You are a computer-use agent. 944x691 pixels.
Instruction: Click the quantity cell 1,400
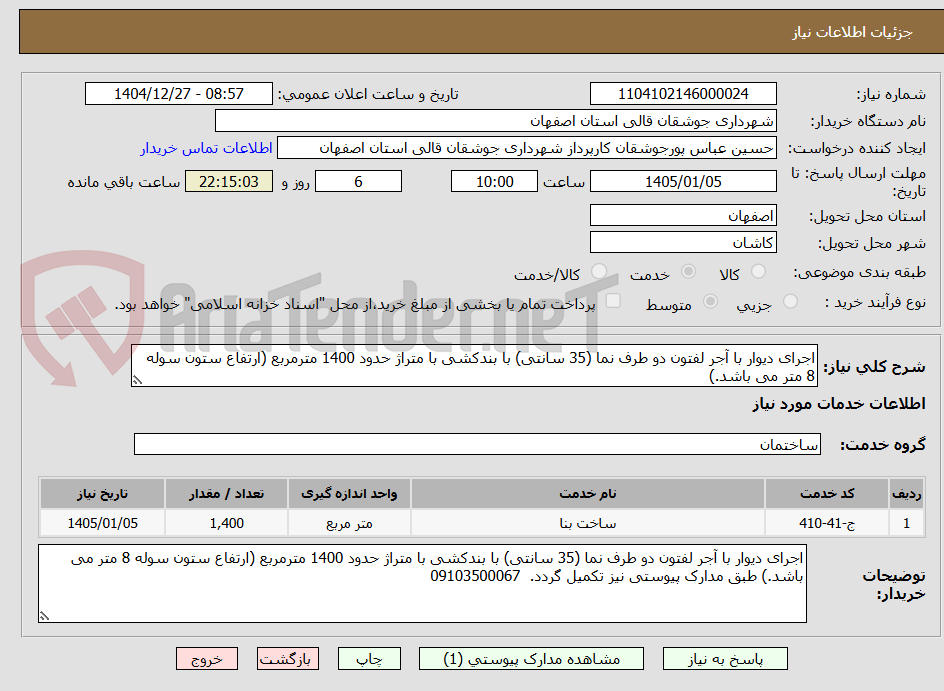click(x=226, y=523)
